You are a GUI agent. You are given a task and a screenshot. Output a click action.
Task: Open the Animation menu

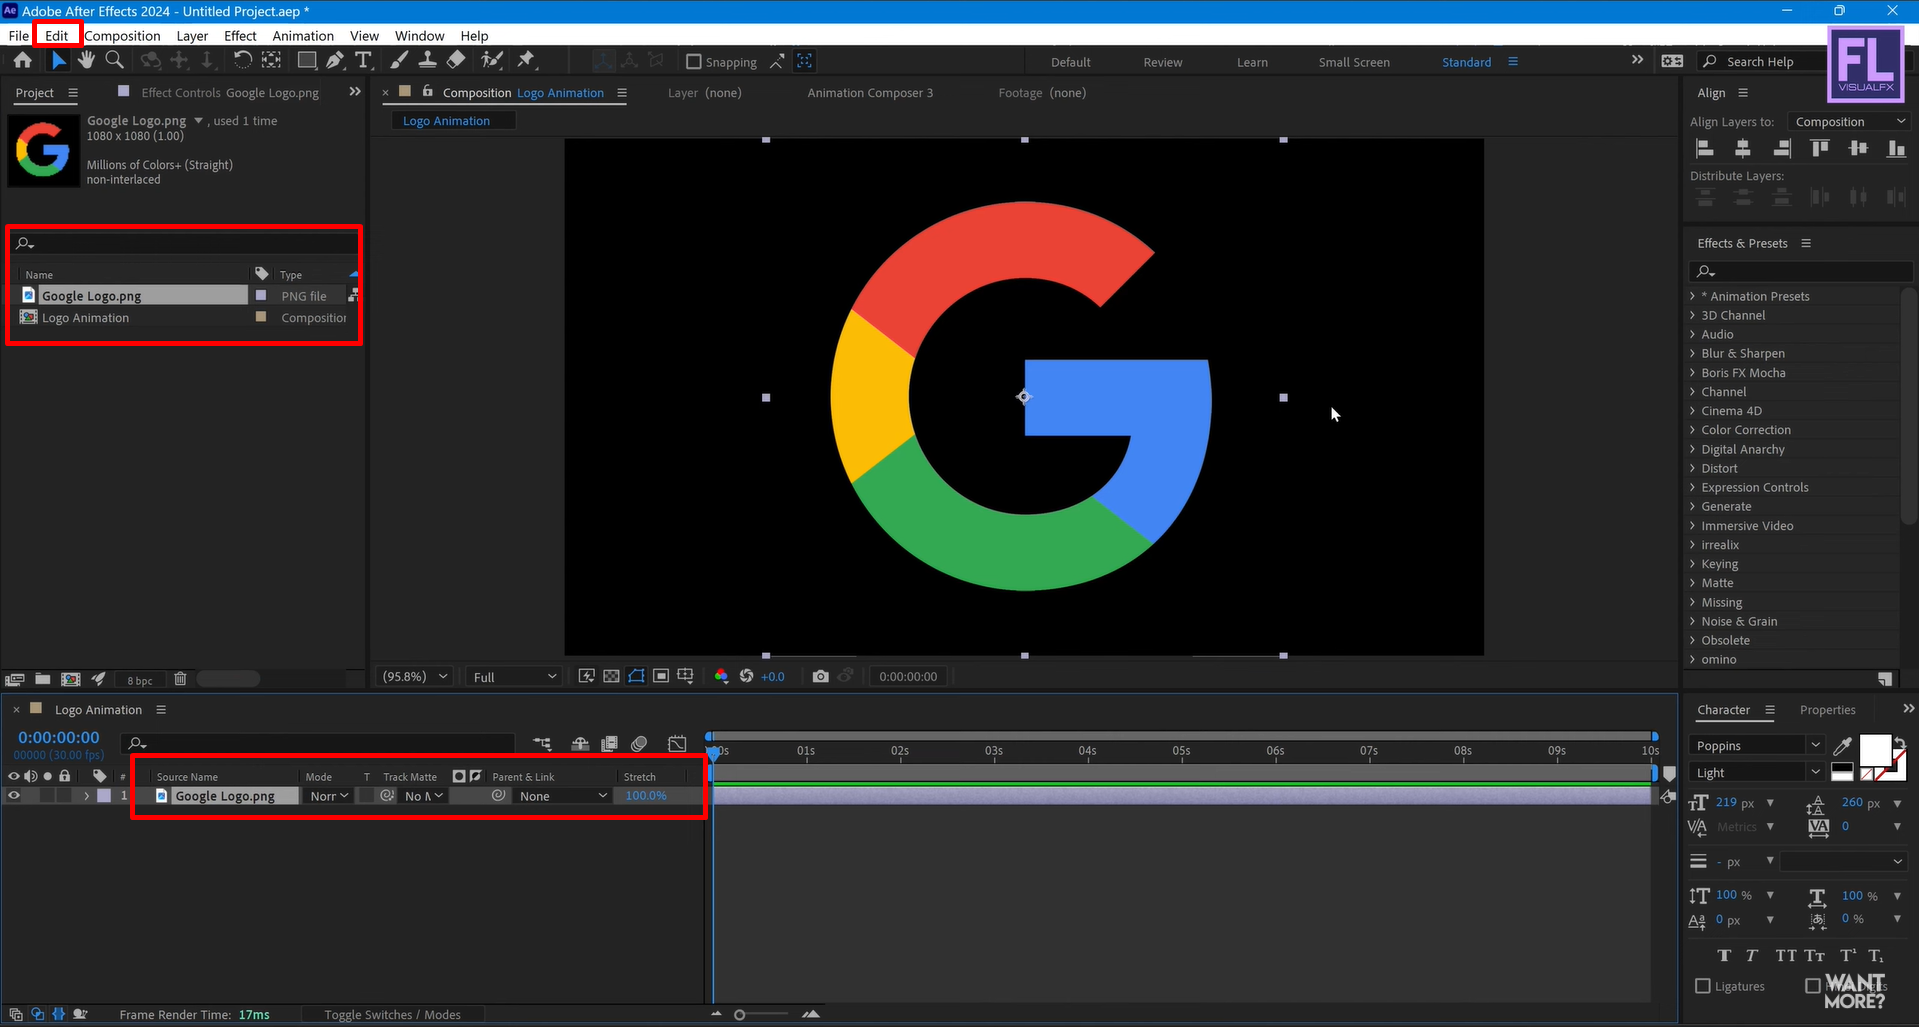pyautogui.click(x=303, y=36)
